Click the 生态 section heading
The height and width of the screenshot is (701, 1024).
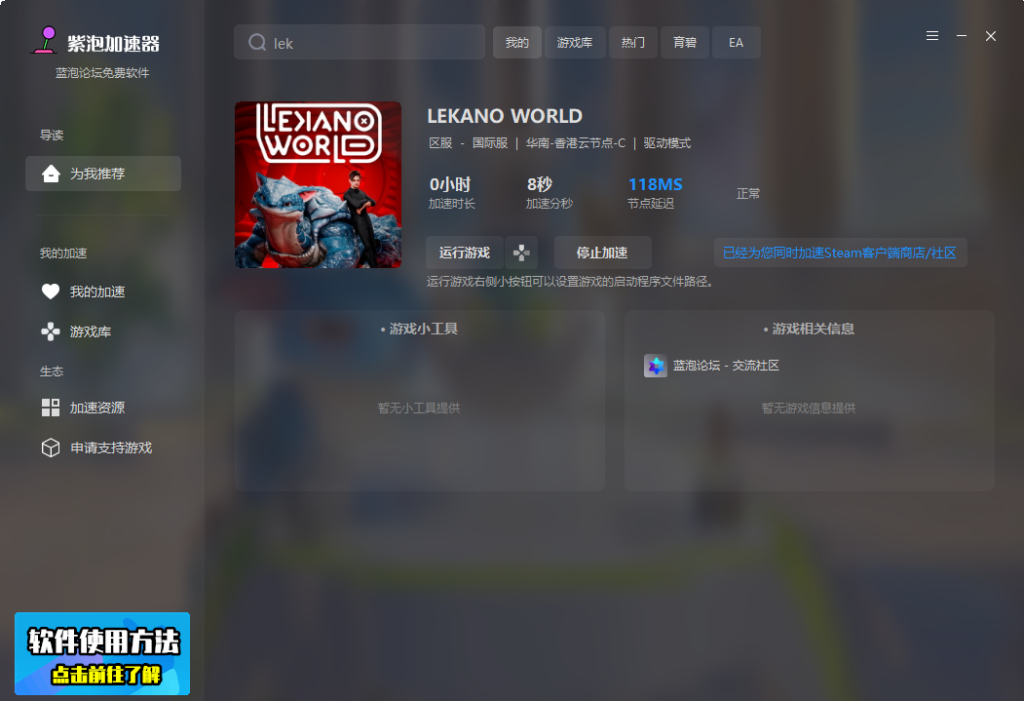coord(52,372)
